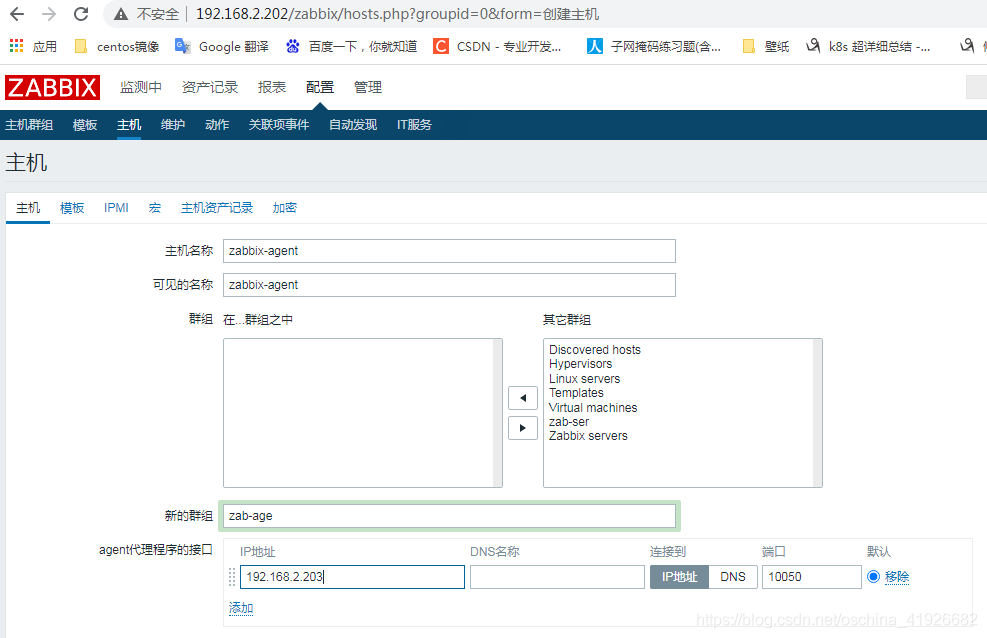Go to 自动发现 submenu
Image resolution: width=987 pixels, height=638 pixels.
pyautogui.click(x=353, y=125)
